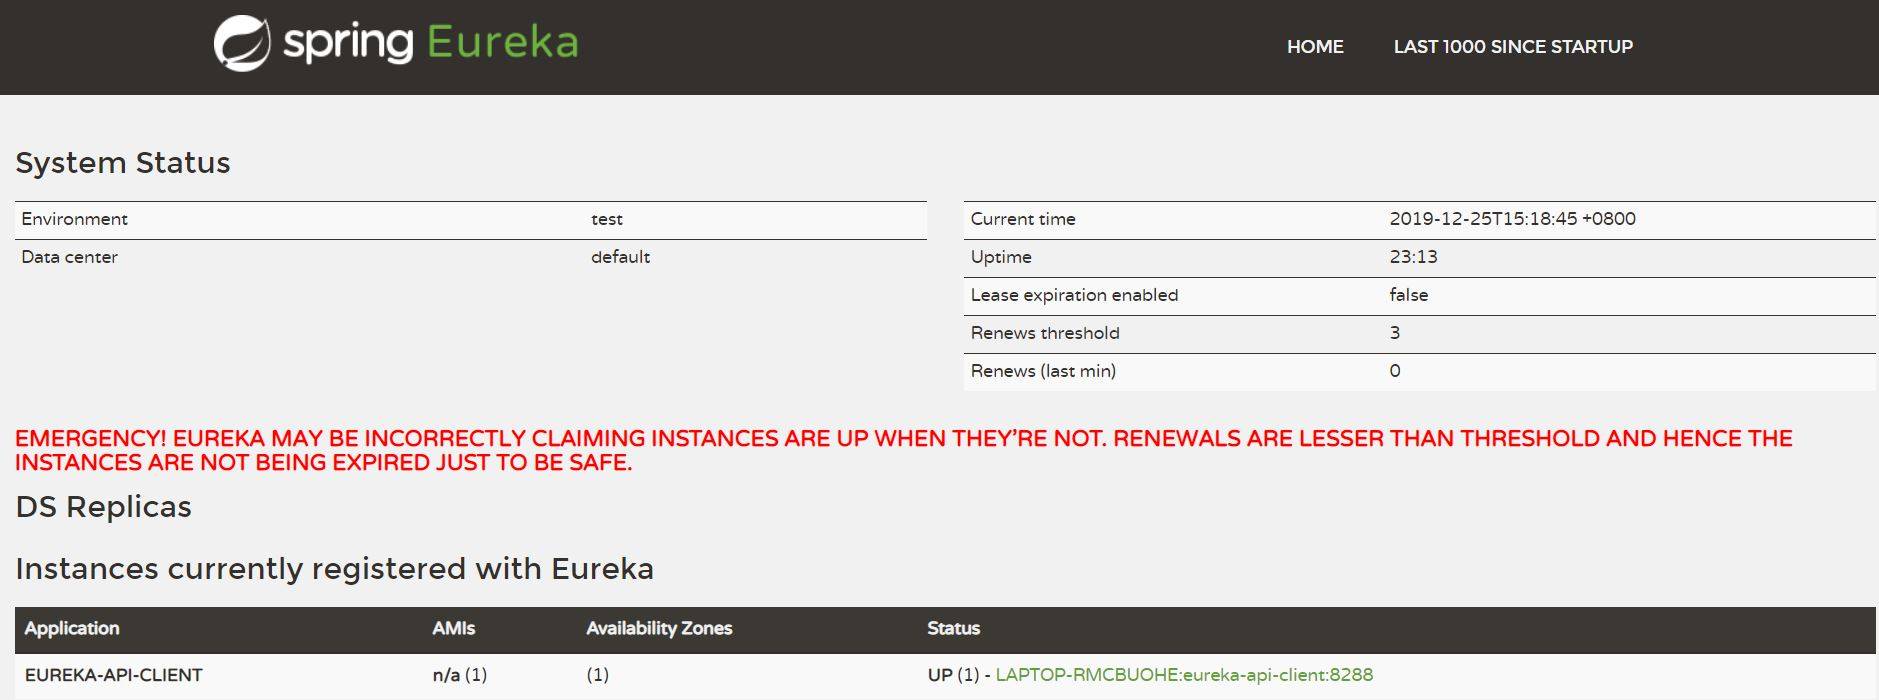Screen dimensions: 1879x700
Task: Select the Environment row value test
Action: click(606, 220)
